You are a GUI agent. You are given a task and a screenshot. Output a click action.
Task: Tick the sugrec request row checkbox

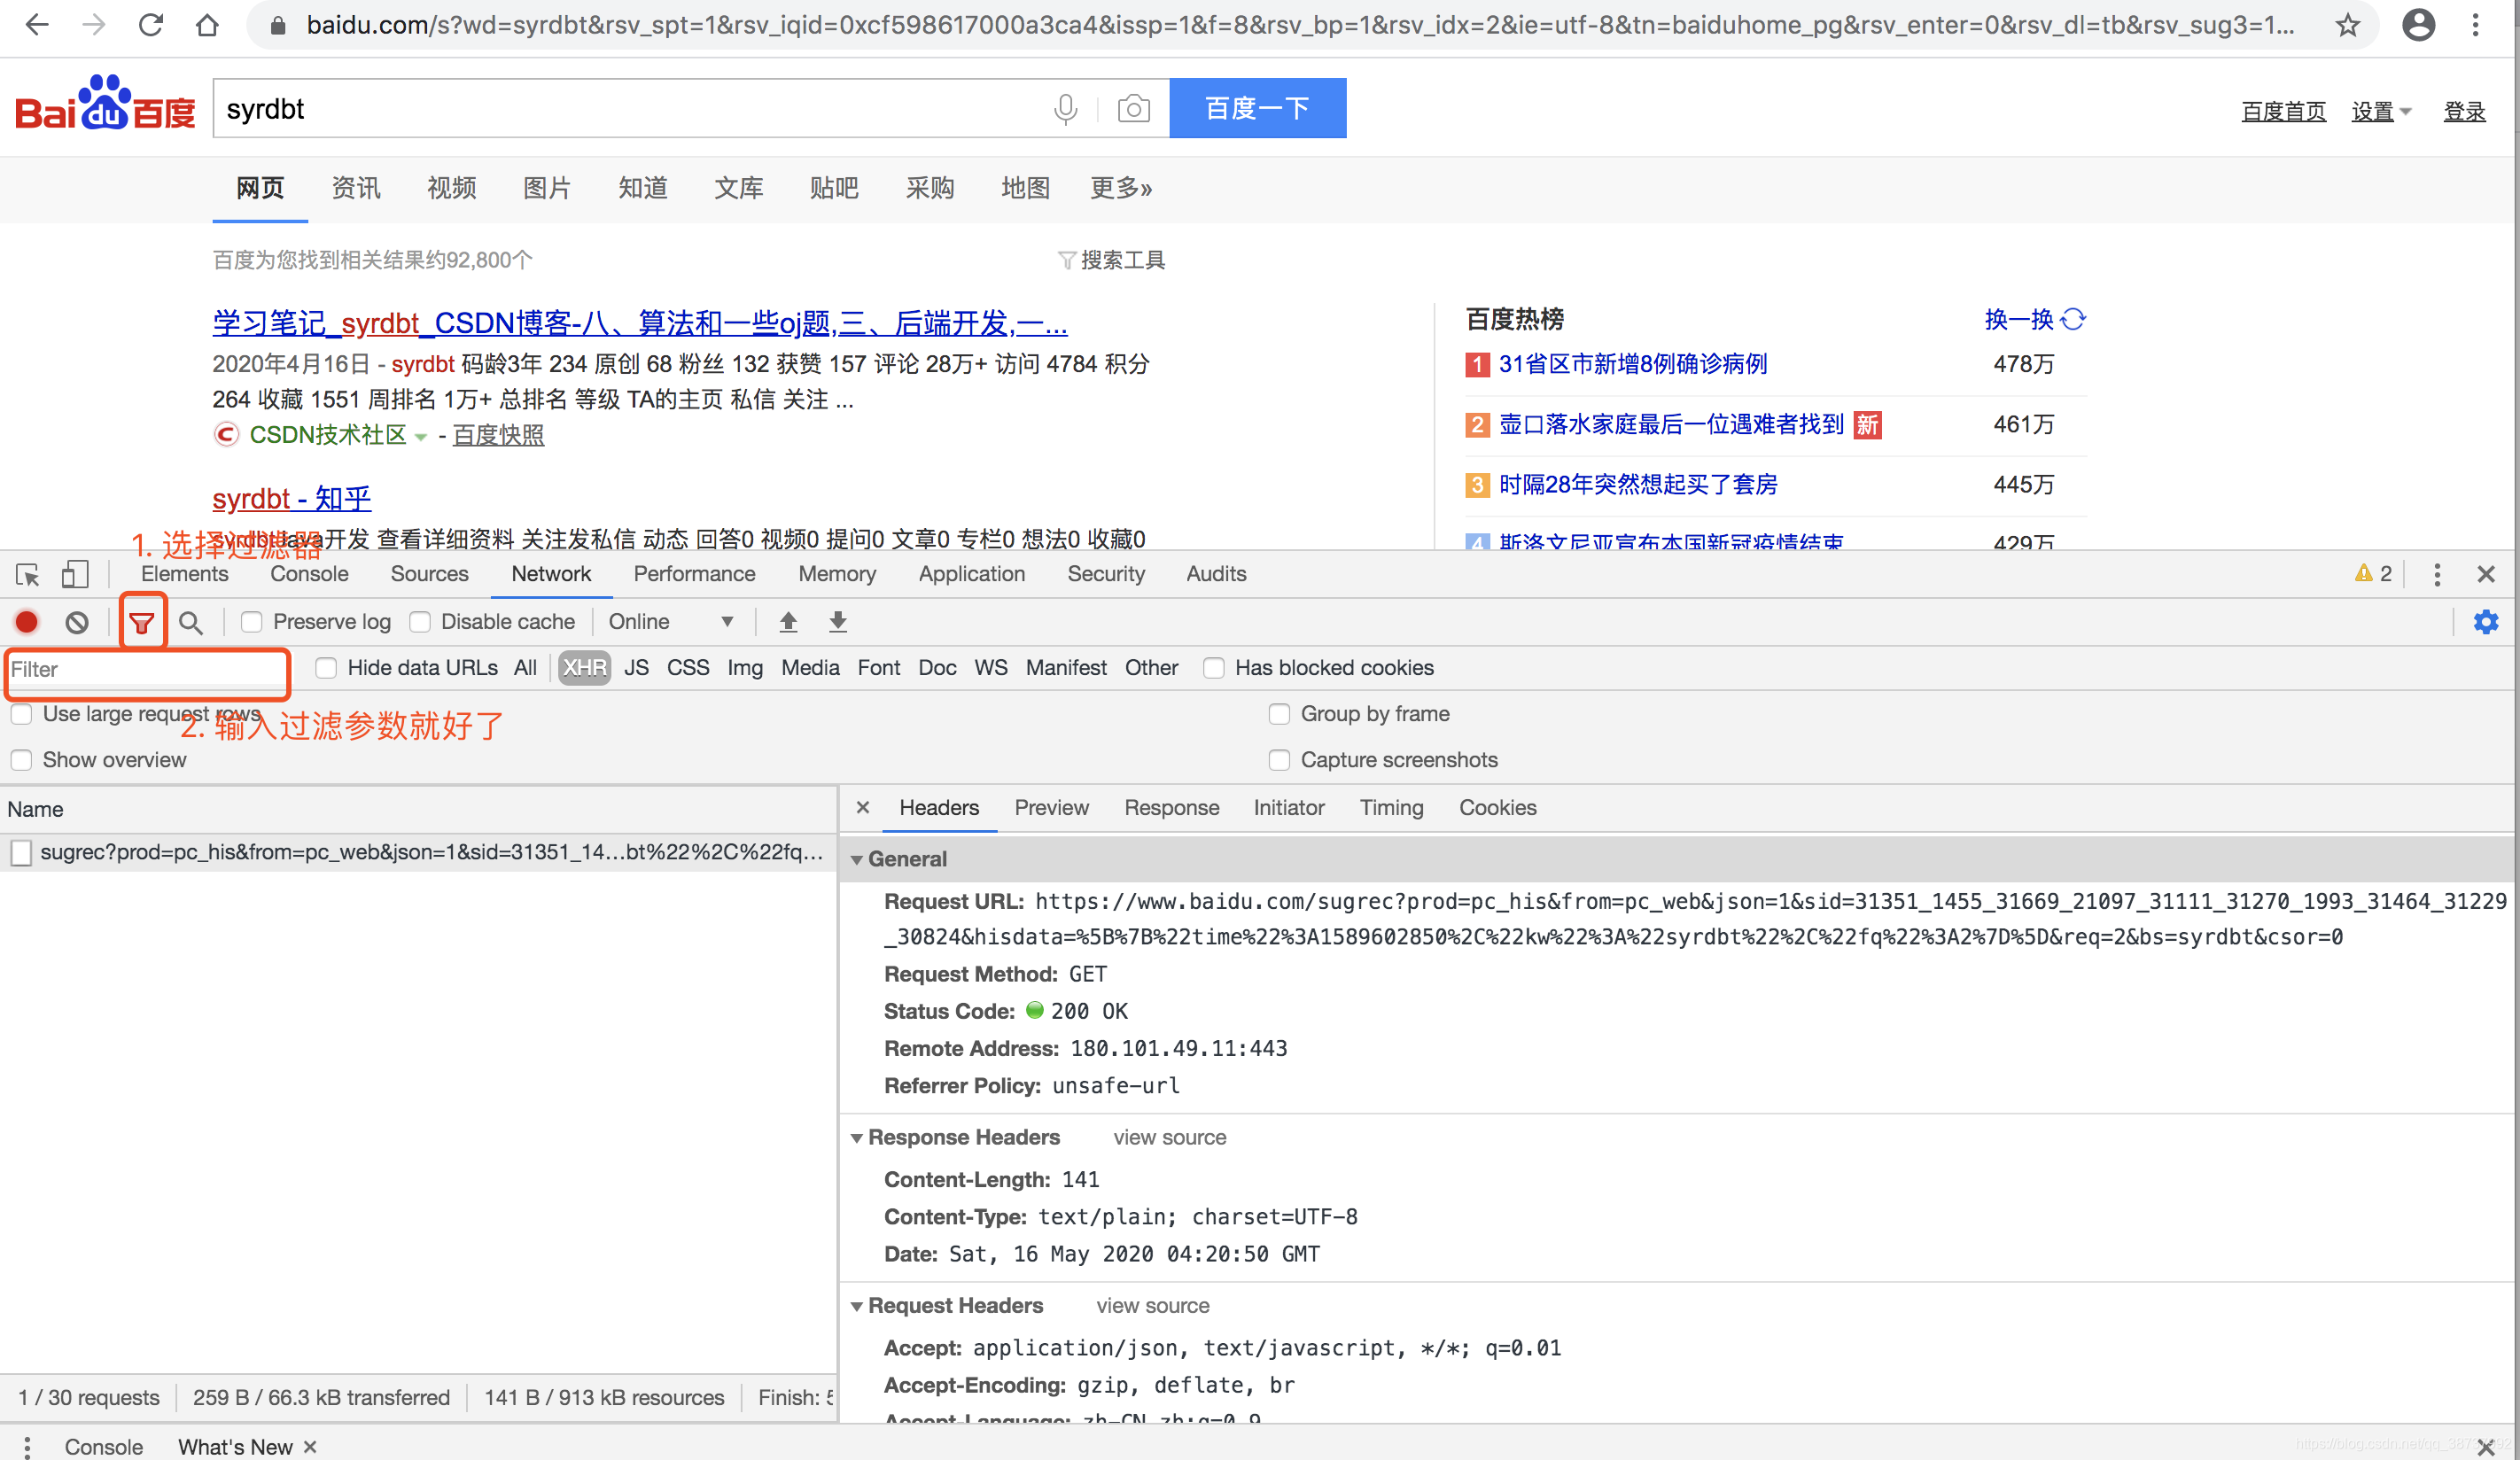[x=21, y=852]
